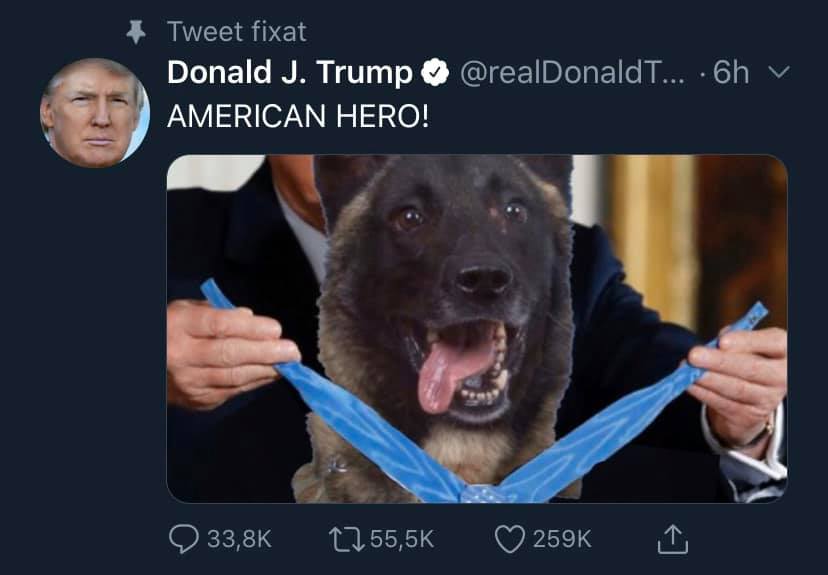View the 33,8K replies count
Viewport: 828px width, 575px height.
(239, 539)
